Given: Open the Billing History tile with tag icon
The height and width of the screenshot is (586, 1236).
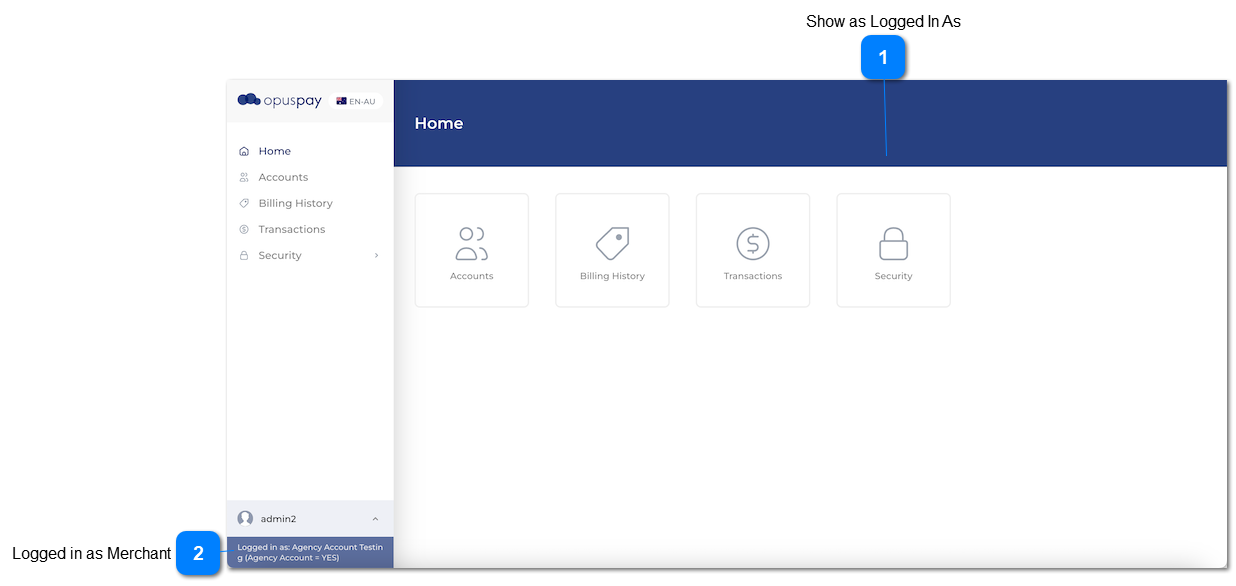Looking at the screenshot, I should pyautogui.click(x=612, y=250).
